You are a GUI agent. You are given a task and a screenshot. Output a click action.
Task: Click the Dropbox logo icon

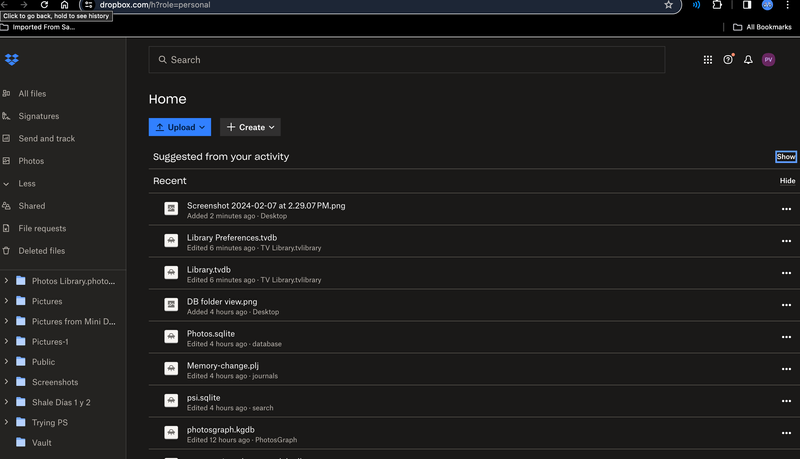click(x=12, y=60)
